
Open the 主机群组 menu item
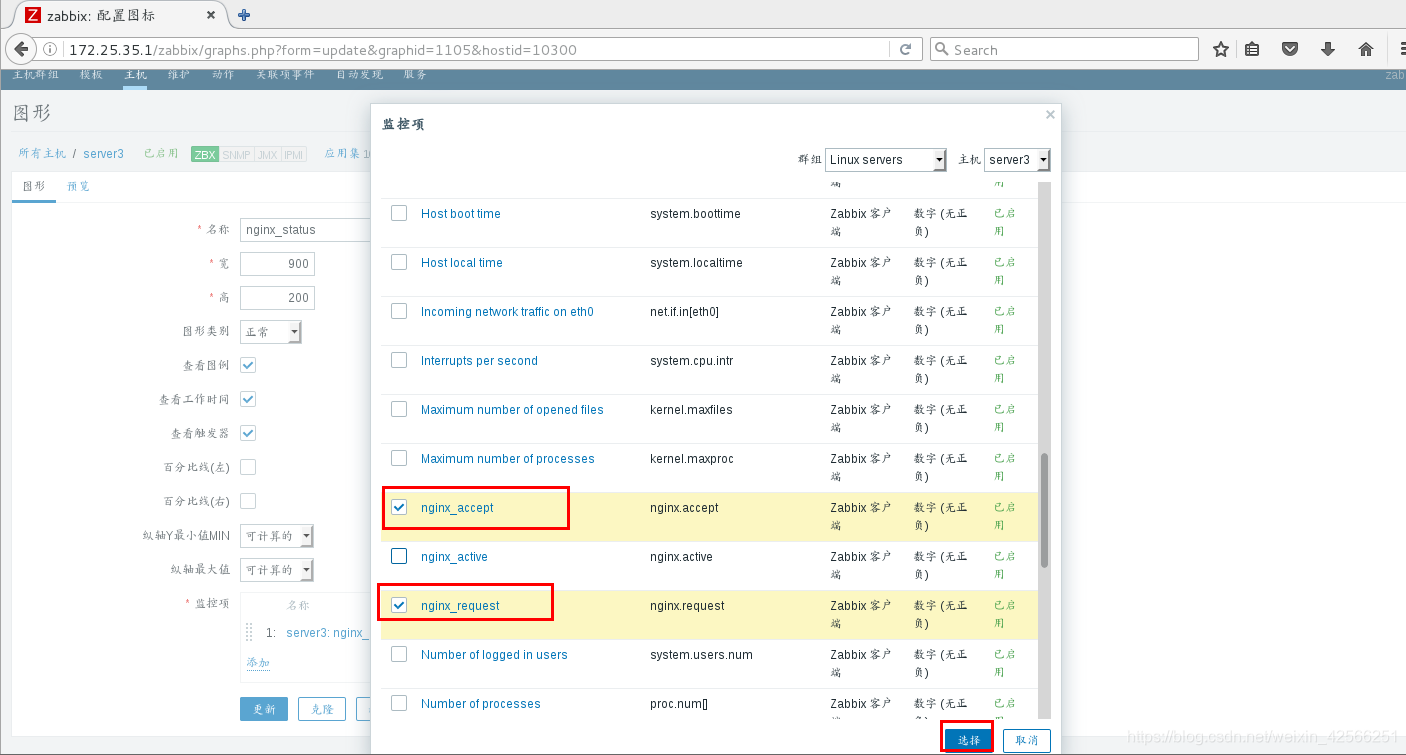(x=35, y=76)
